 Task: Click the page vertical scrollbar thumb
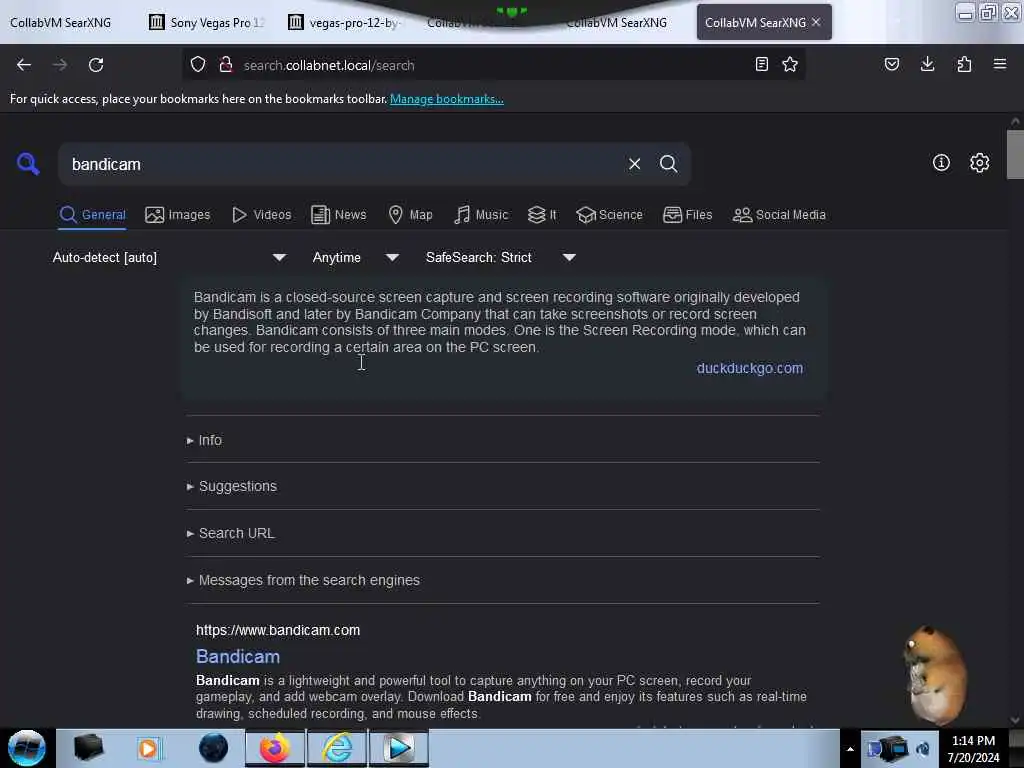(x=1014, y=155)
